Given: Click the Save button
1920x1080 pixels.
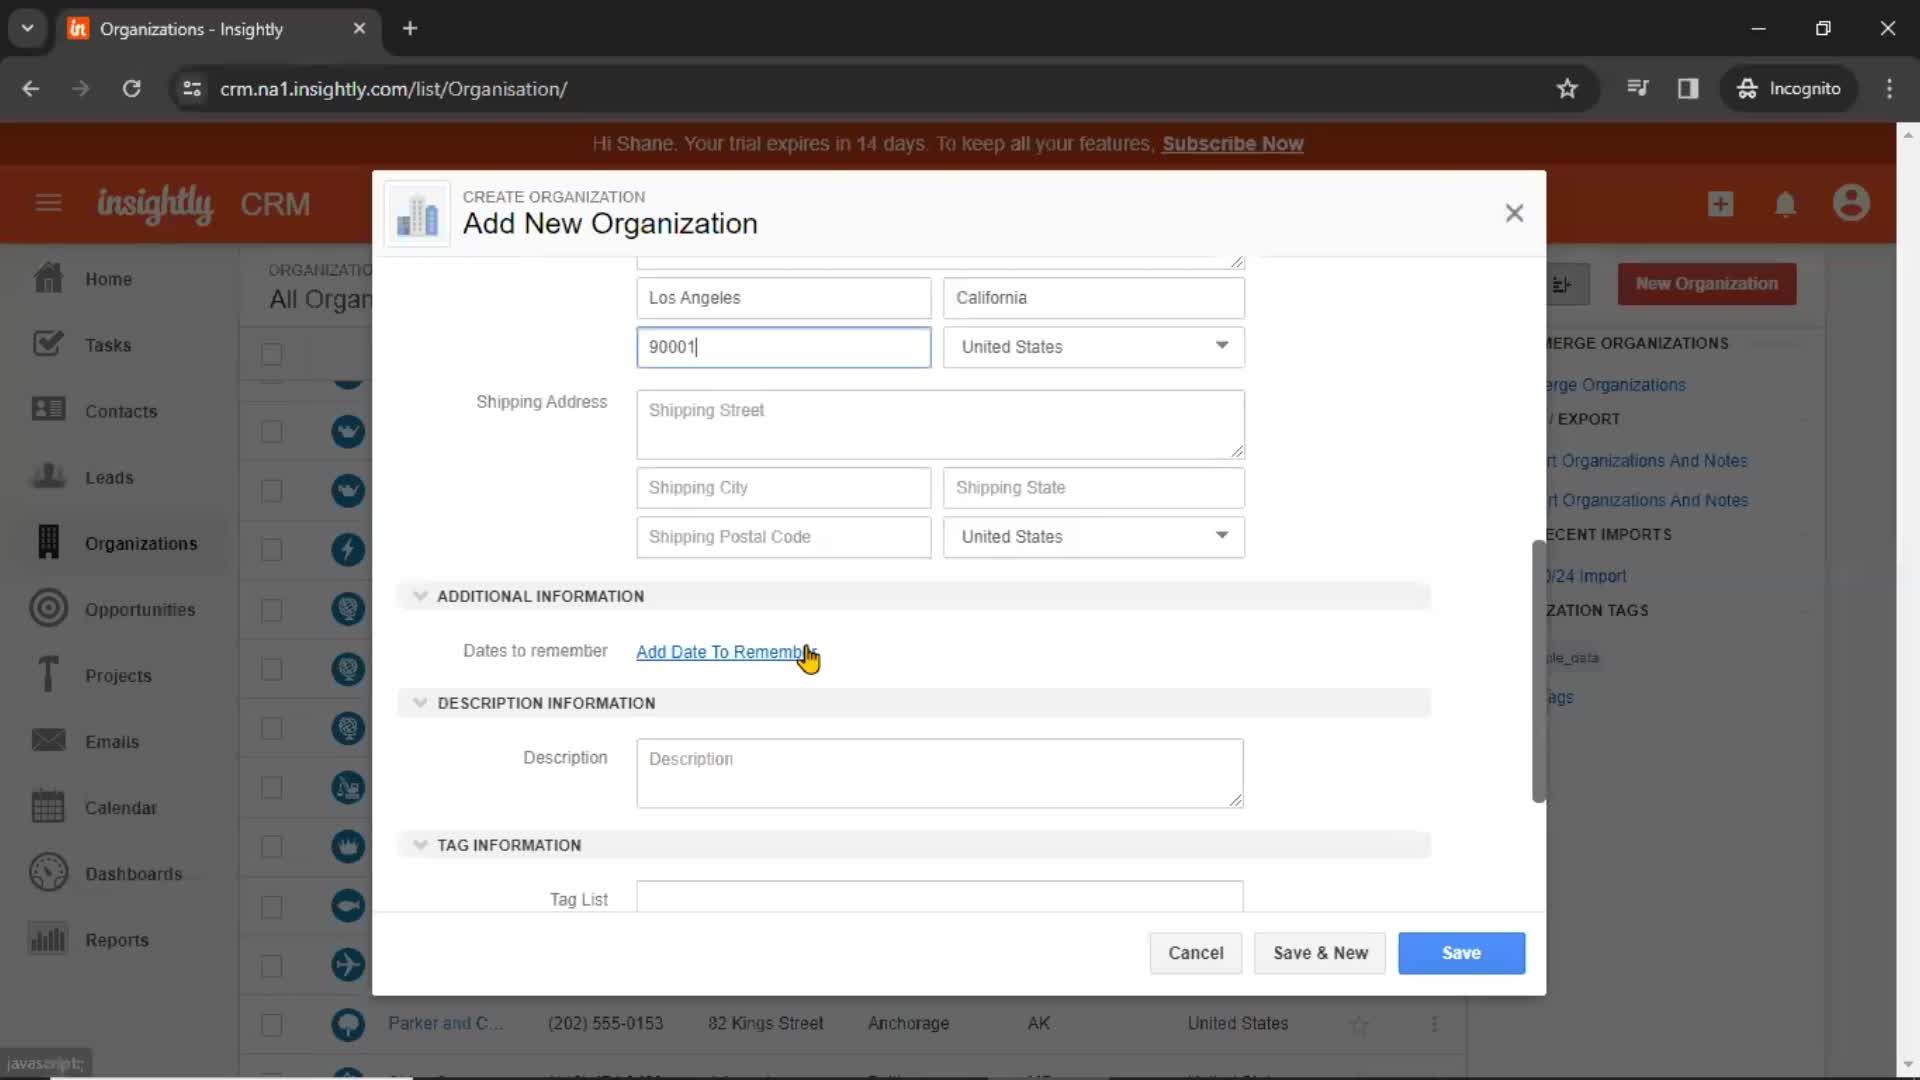Looking at the screenshot, I should pos(1461,952).
